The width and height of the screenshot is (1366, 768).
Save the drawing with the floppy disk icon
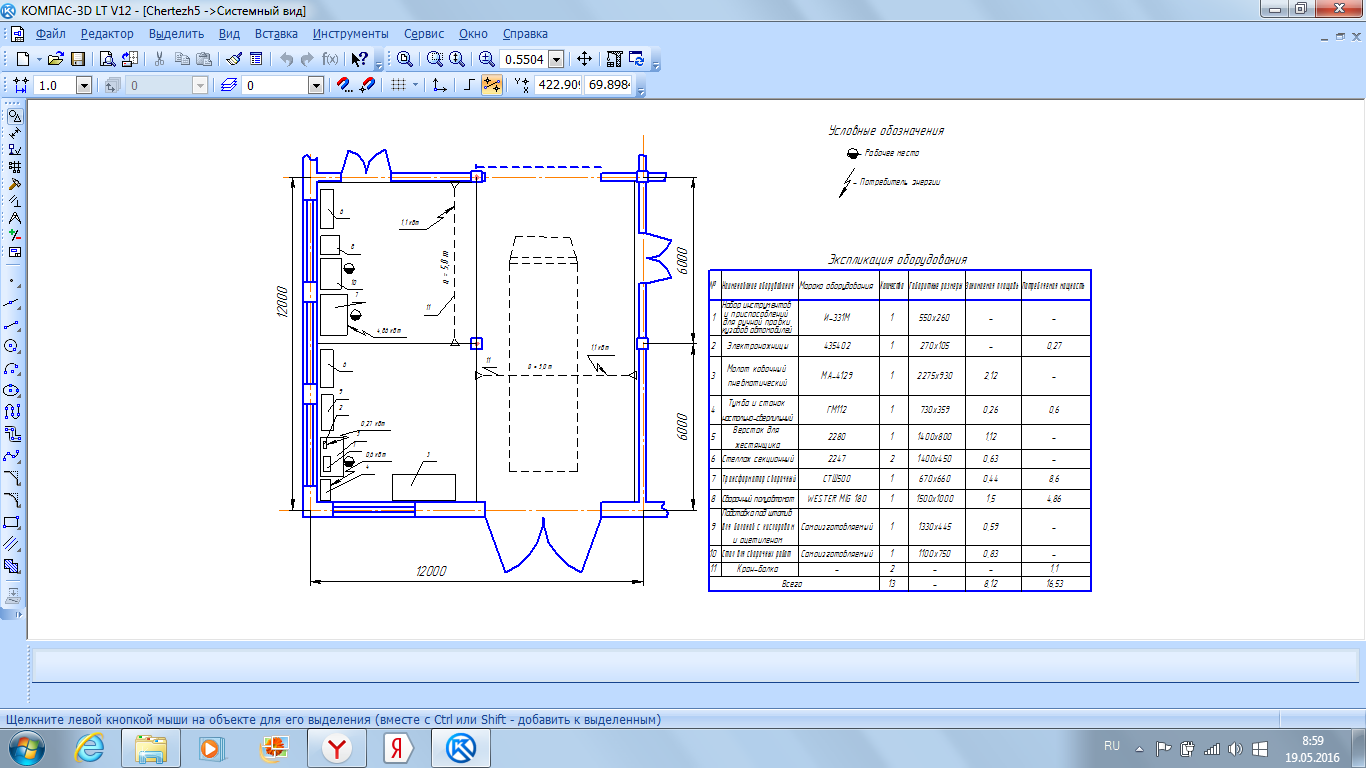77,59
